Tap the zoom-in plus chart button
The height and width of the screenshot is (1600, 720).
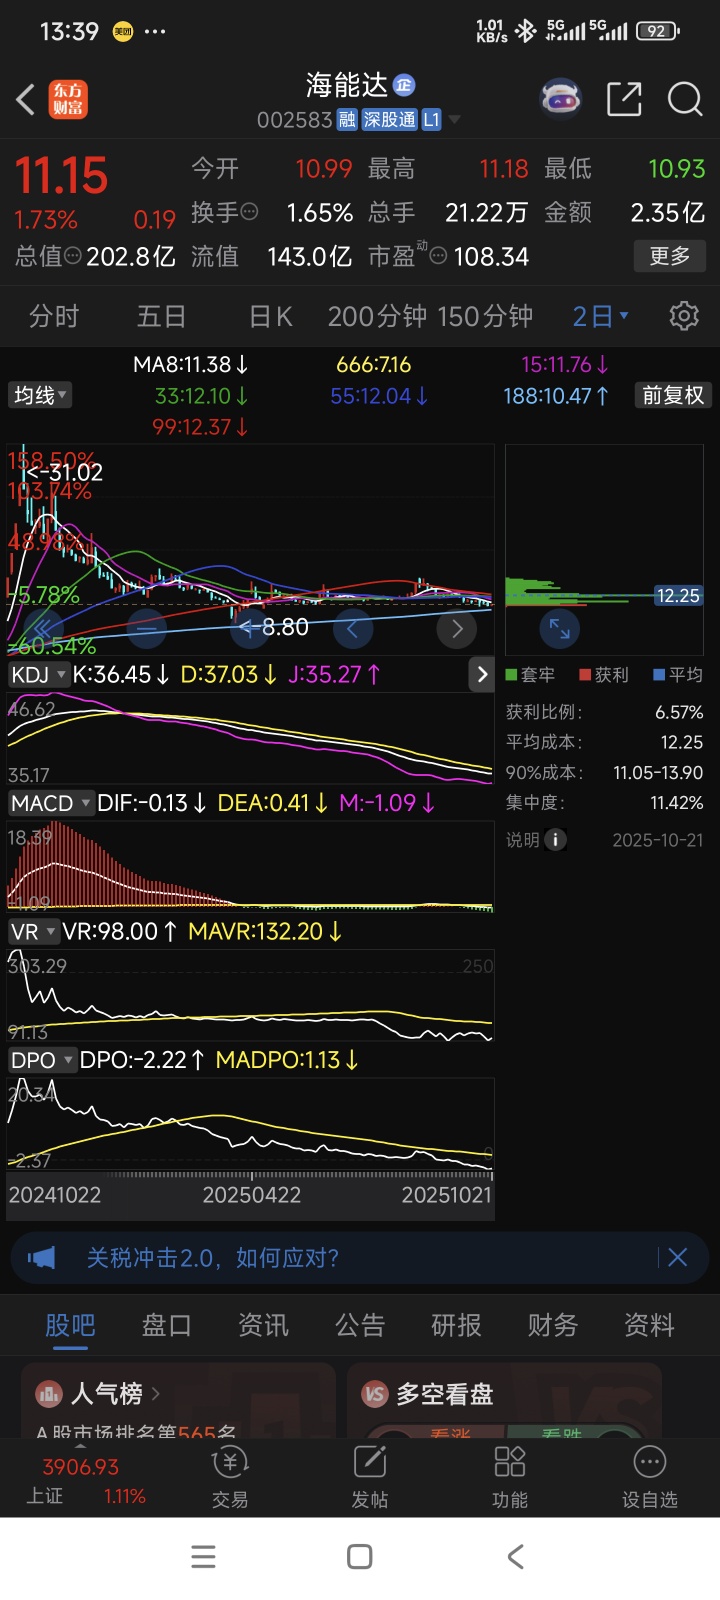pyautogui.click(x=249, y=629)
